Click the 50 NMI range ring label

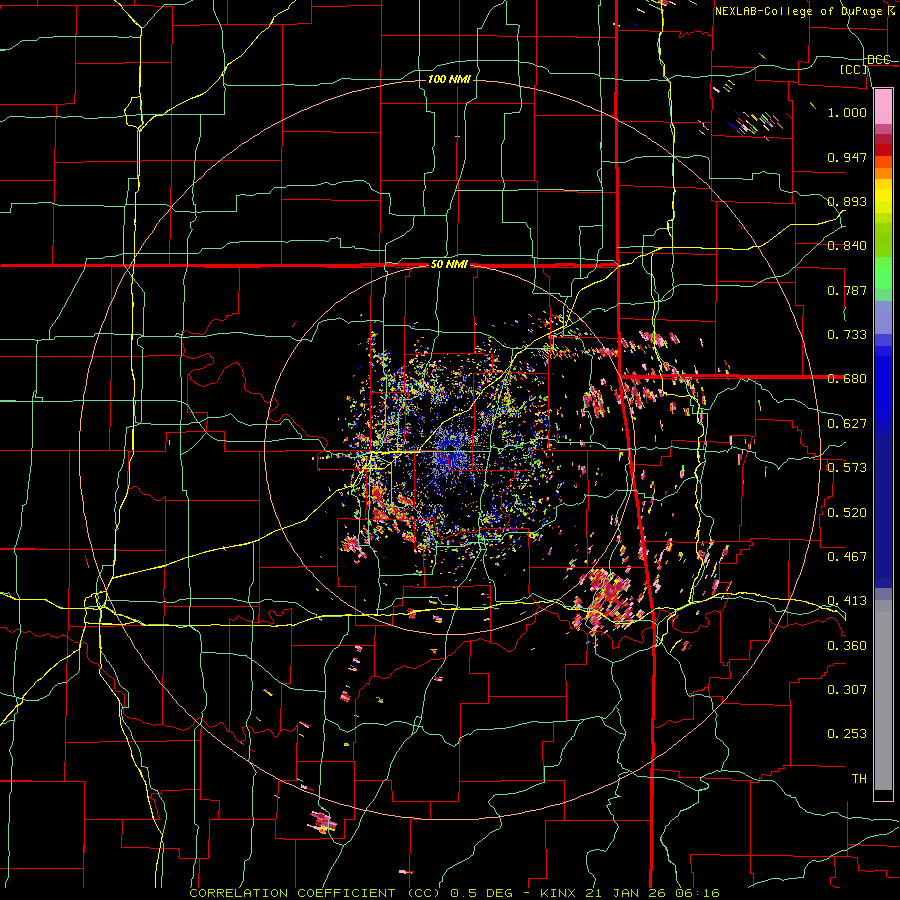coord(449,265)
